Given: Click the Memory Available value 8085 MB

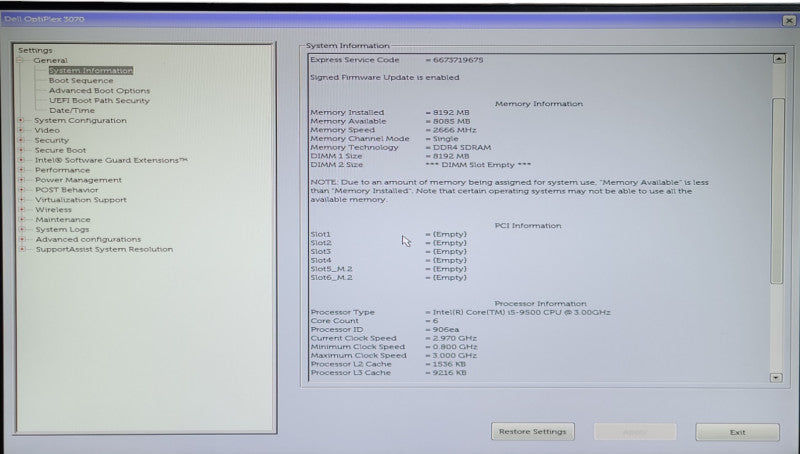Looking at the screenshot, I should 452,121.
